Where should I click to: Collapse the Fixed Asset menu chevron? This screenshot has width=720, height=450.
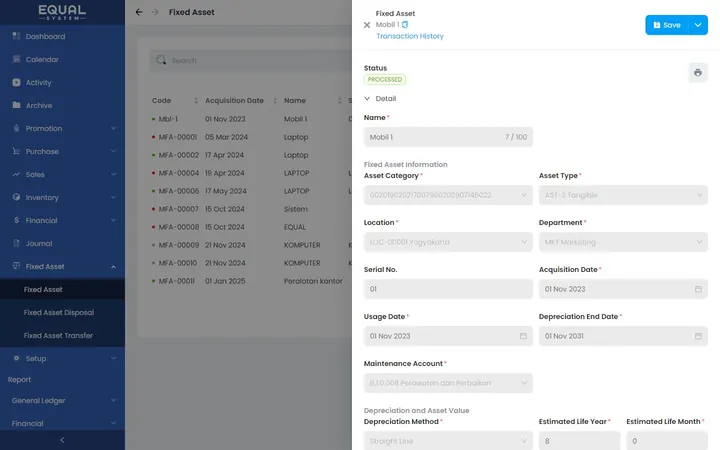(x=113, y=266)
